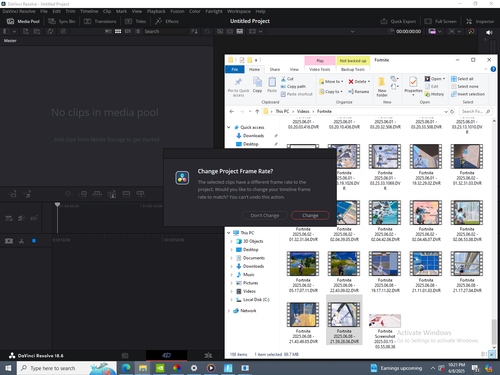Open bin list dropdown arrow
Image resolution: width=500 pixels, height=375 pixels.
pos(14,31)
